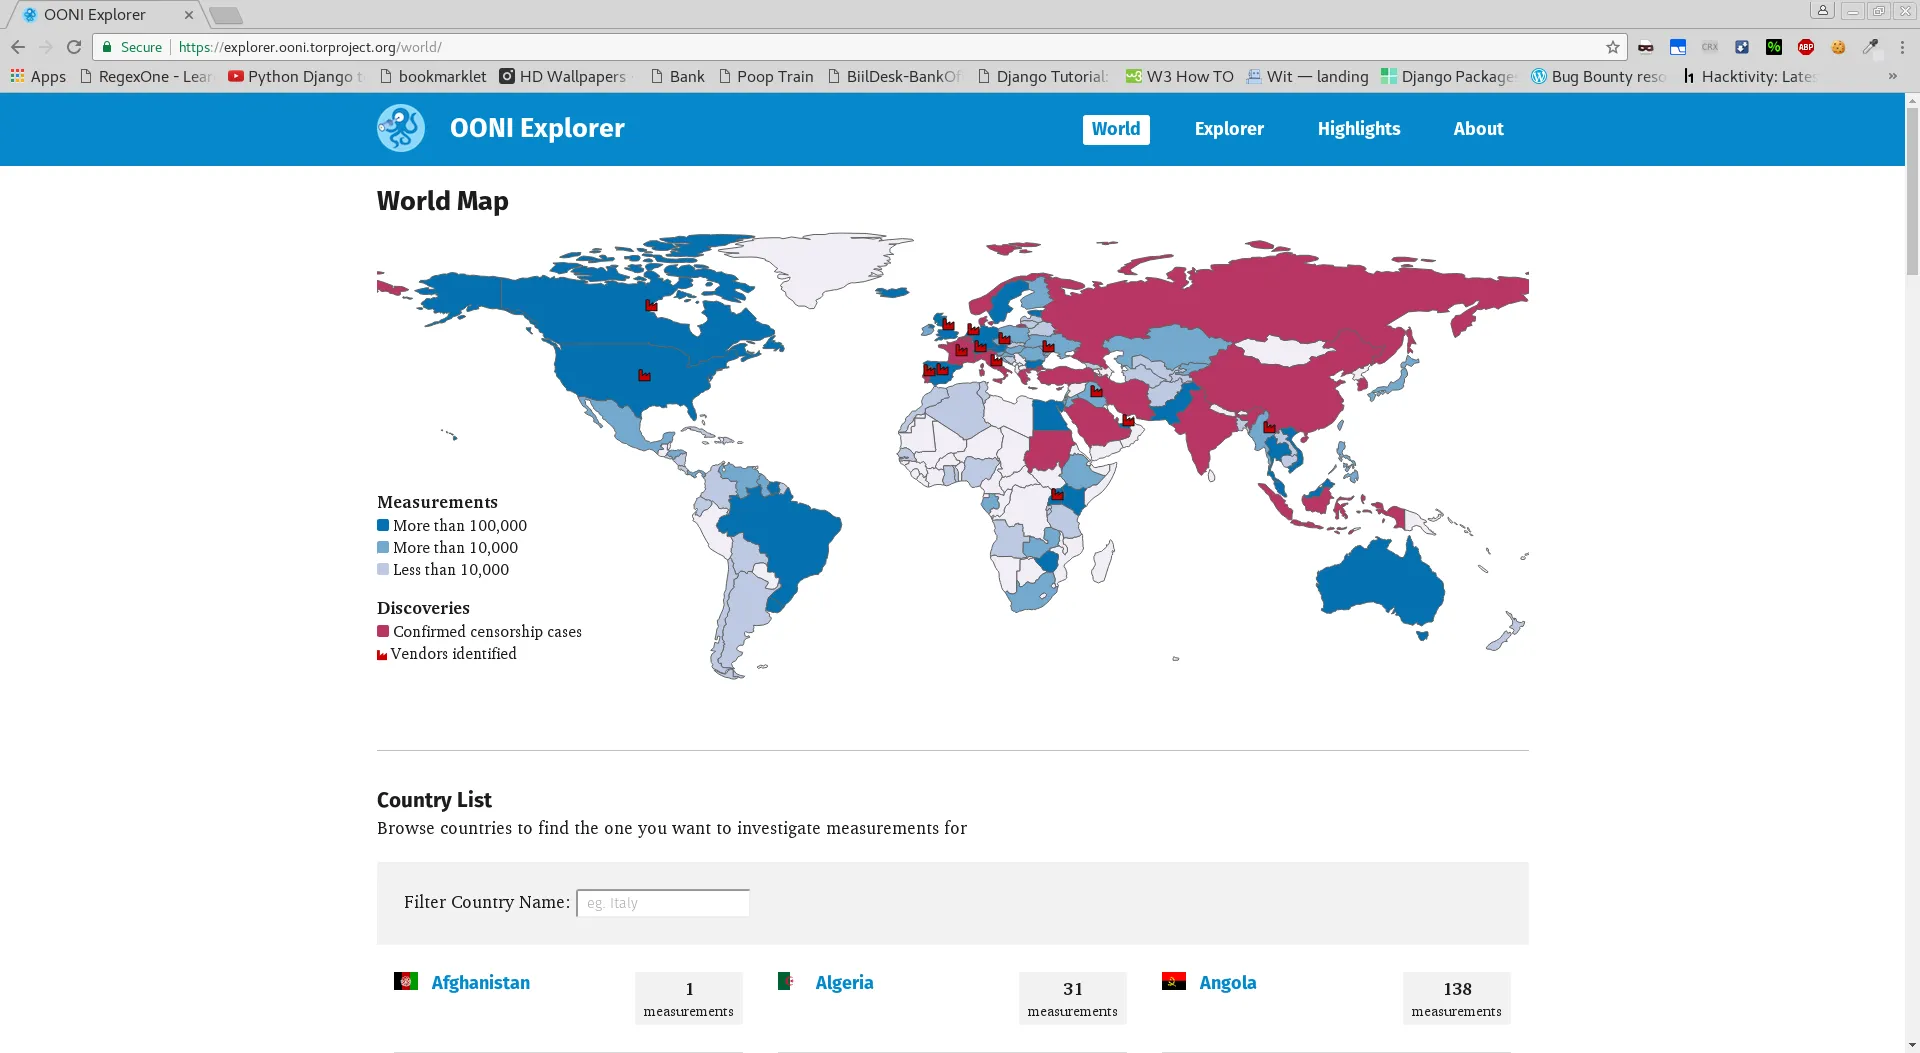Image resolution: width=1920 pixels, height=1053 pixels.
Task: Select the World navigation tab
Action: [x=1116, y=129]
